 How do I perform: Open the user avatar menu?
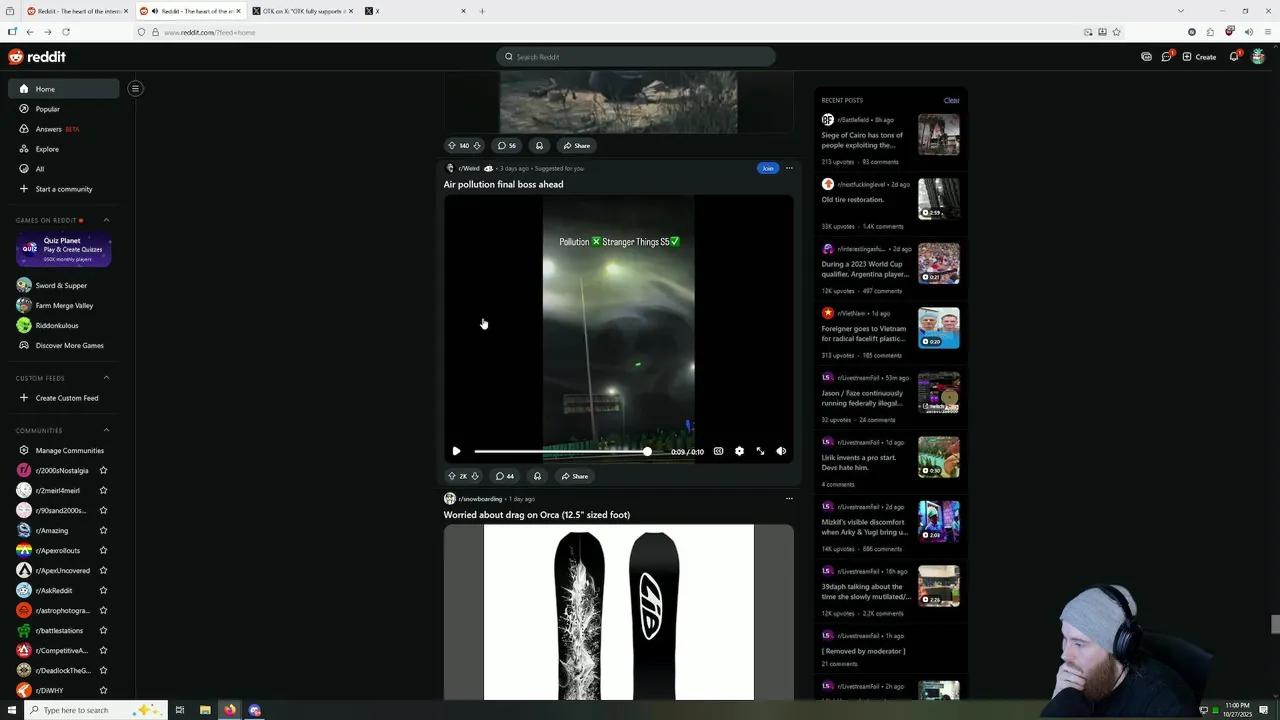[x=1258, y=57]
